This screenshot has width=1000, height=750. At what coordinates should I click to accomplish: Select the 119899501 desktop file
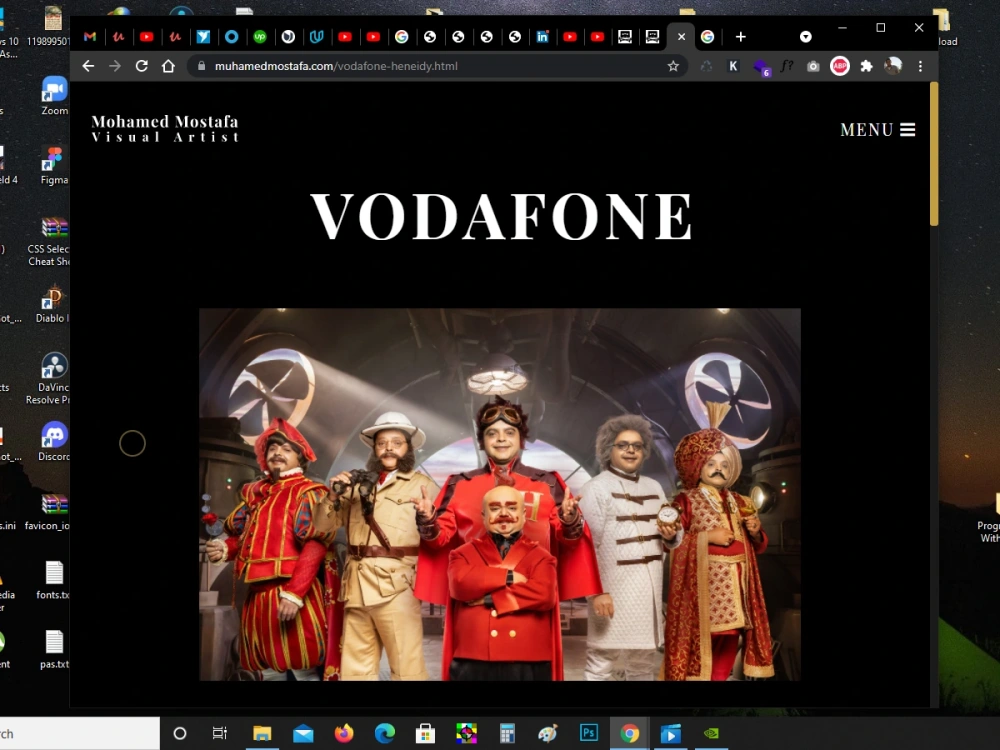pos(48,26)
